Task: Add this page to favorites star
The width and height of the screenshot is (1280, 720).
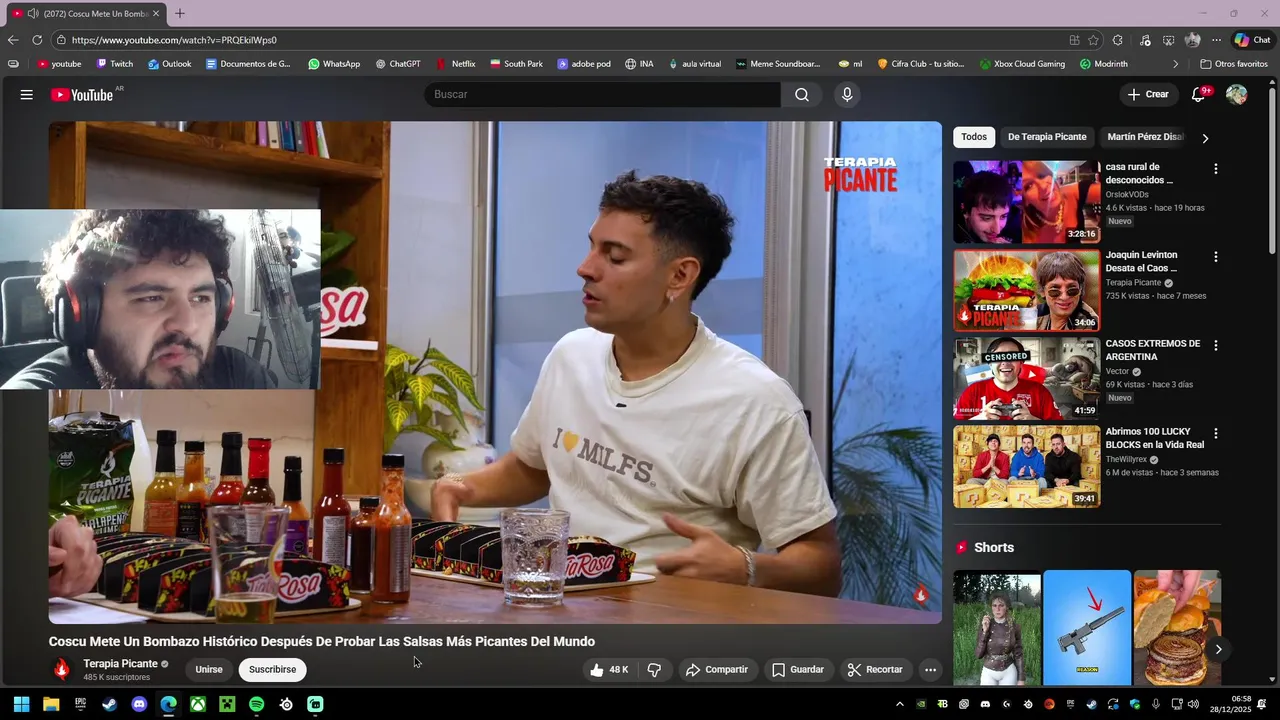Action: [1093, 40]
